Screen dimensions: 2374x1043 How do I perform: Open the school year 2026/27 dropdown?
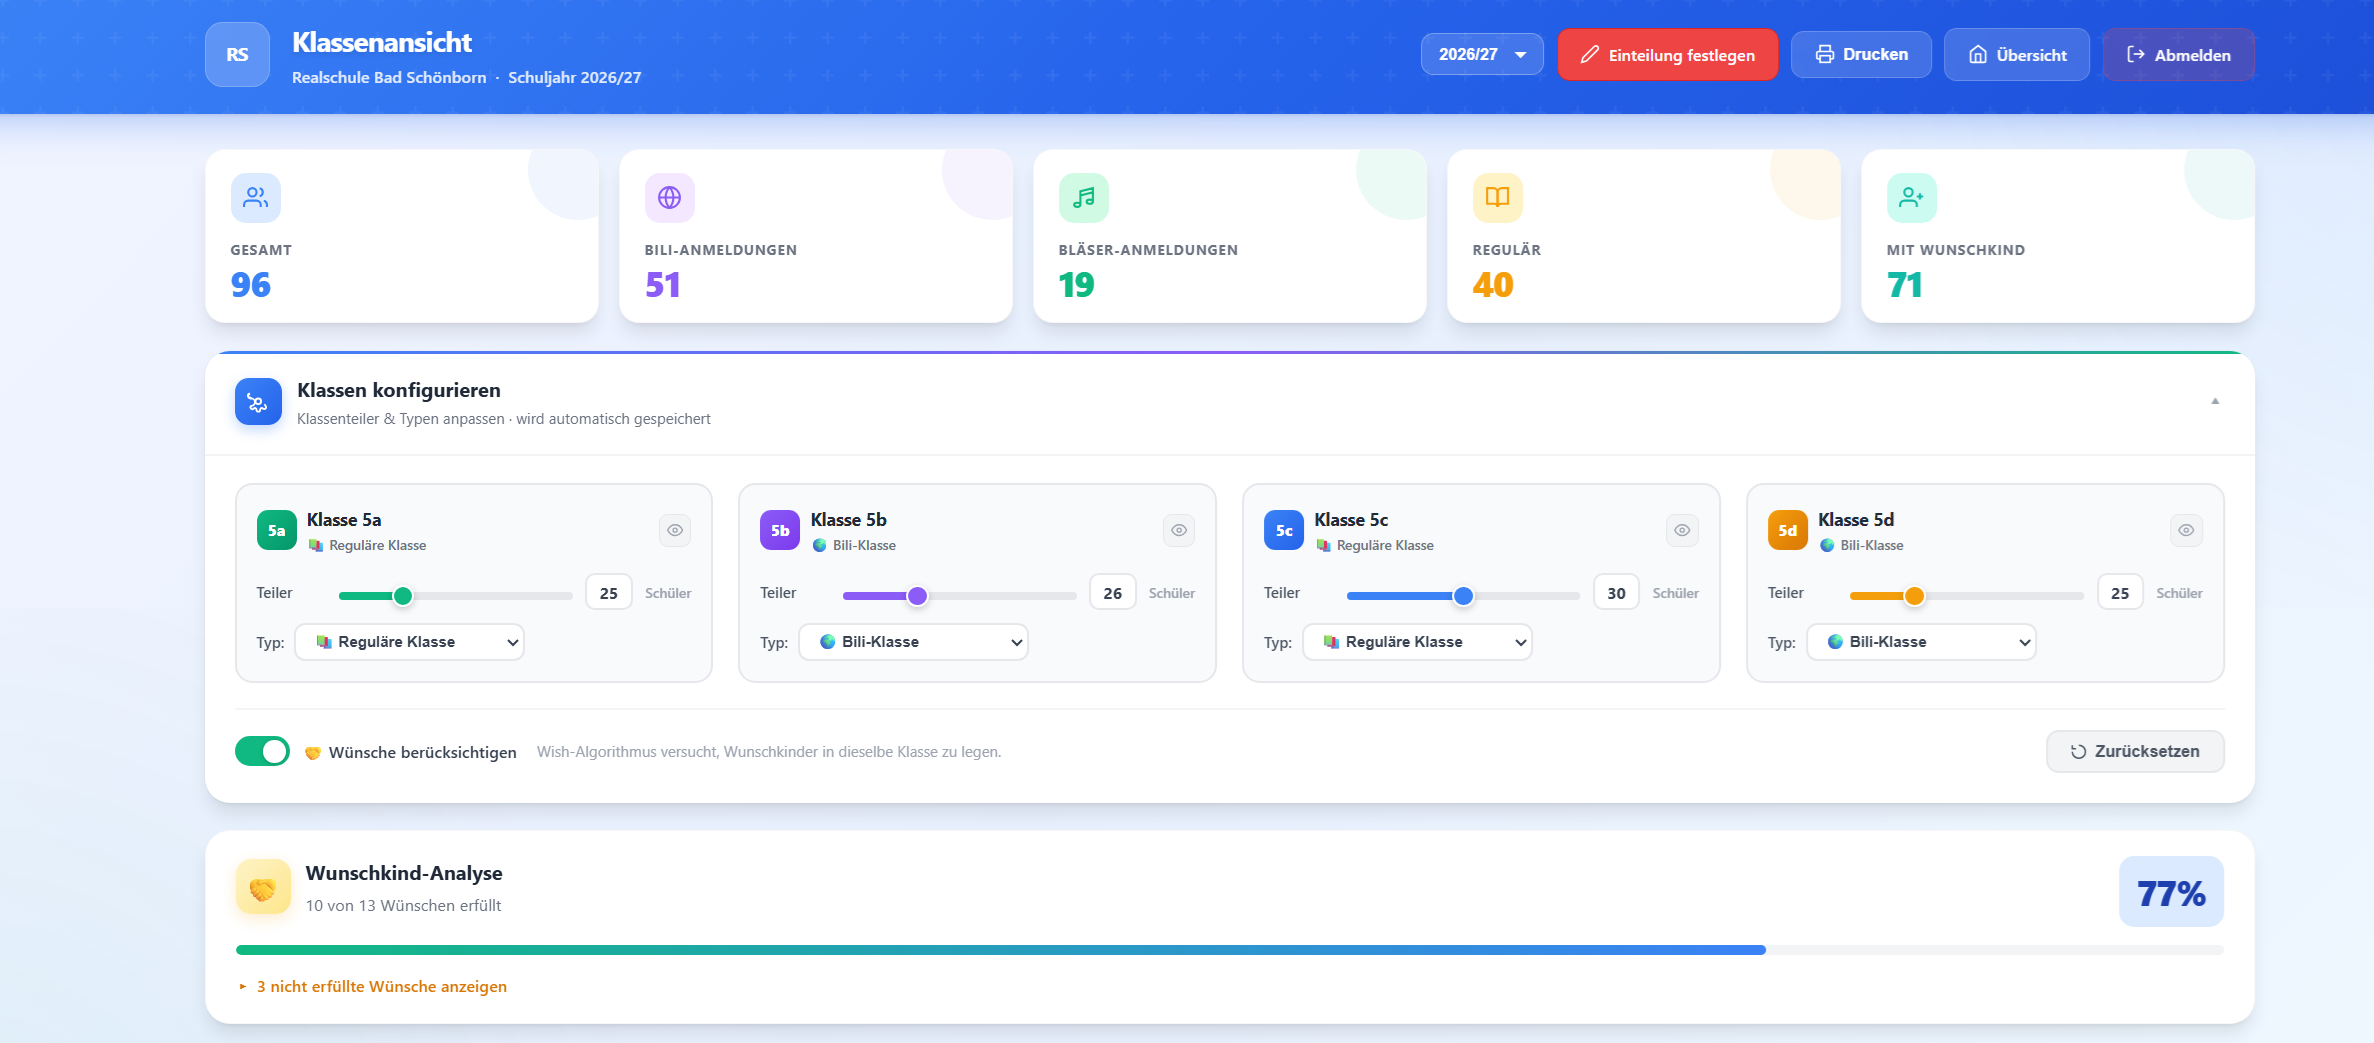[1481, 55]
